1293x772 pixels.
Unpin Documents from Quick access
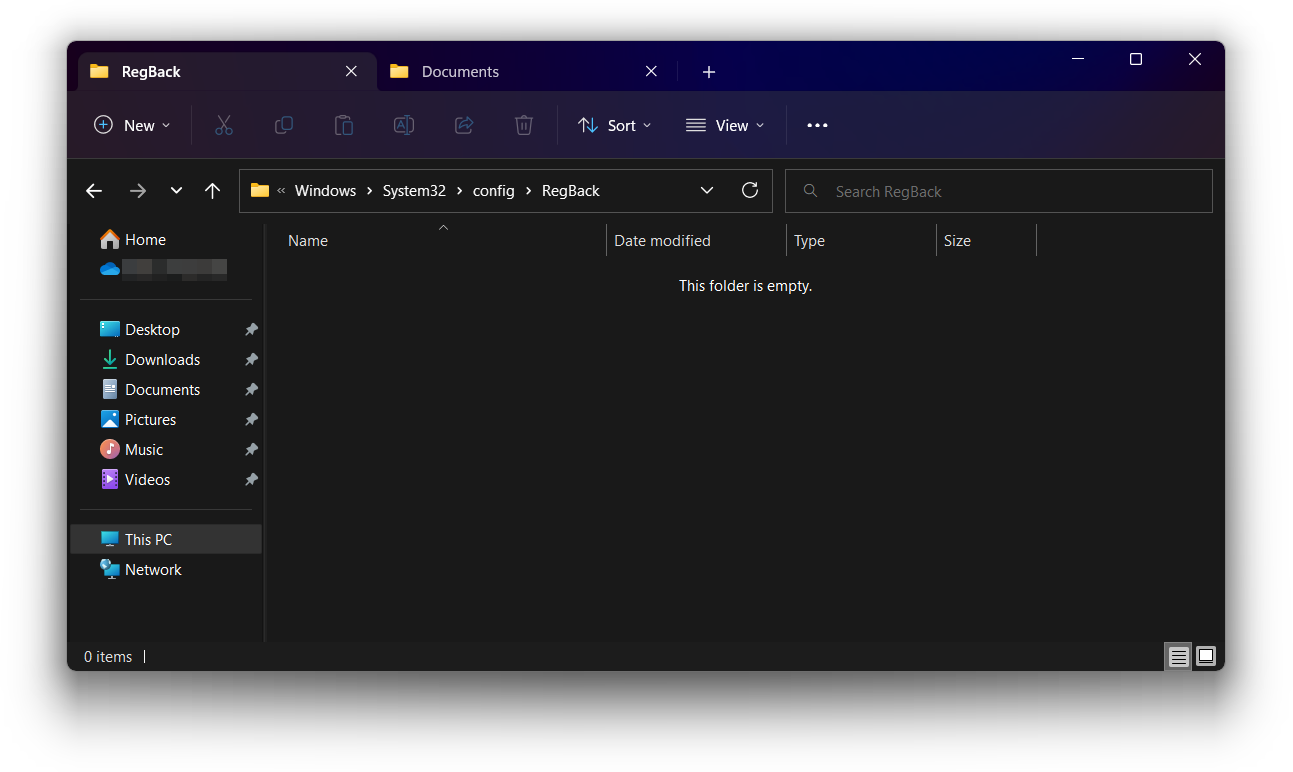(251, 389)
